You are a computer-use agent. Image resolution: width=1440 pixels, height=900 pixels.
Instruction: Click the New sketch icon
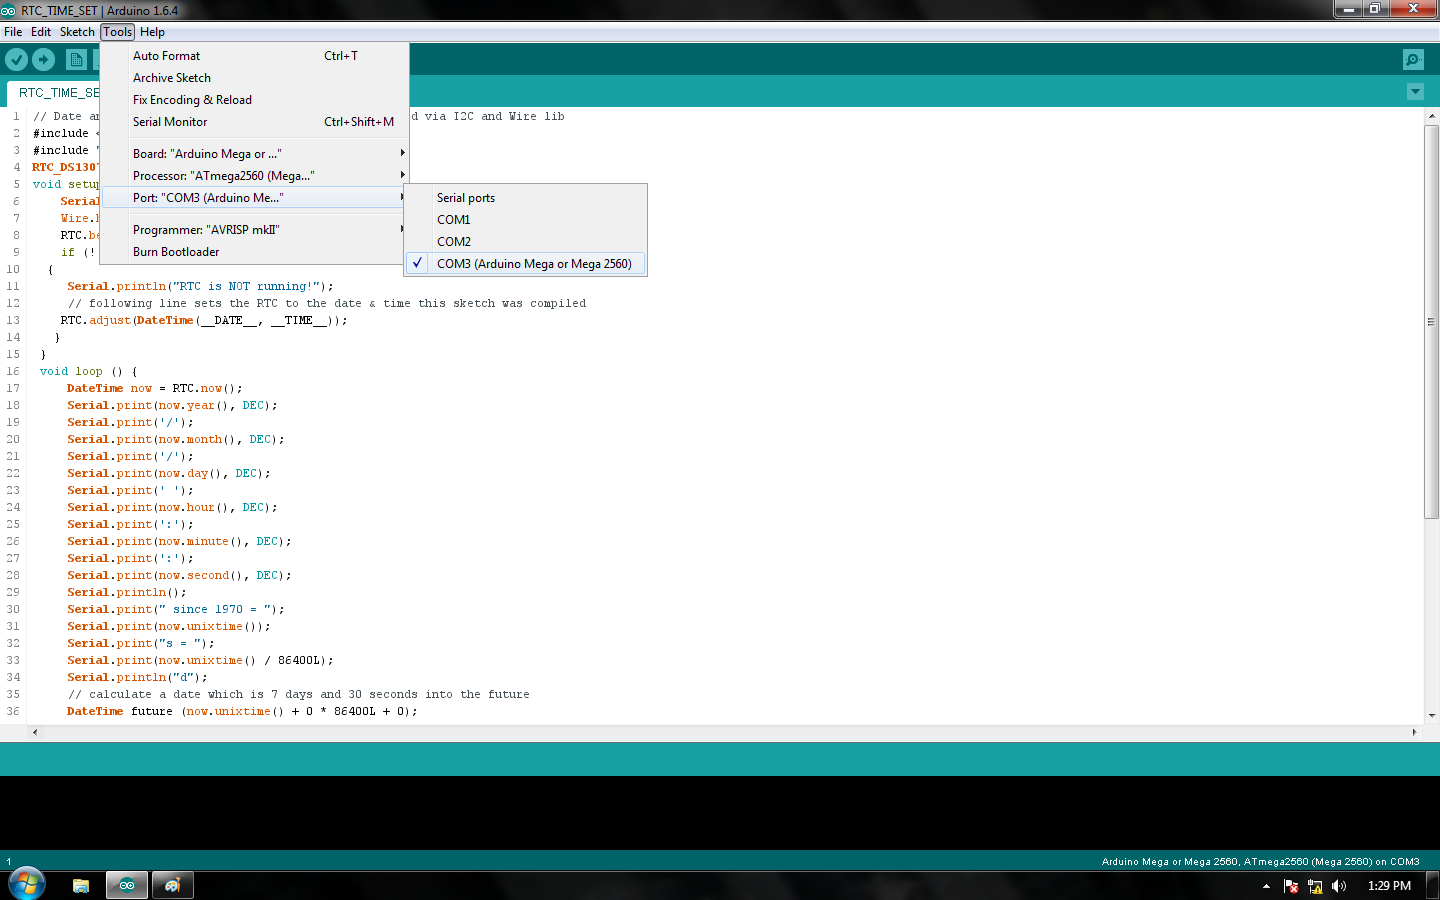[76, 60]
